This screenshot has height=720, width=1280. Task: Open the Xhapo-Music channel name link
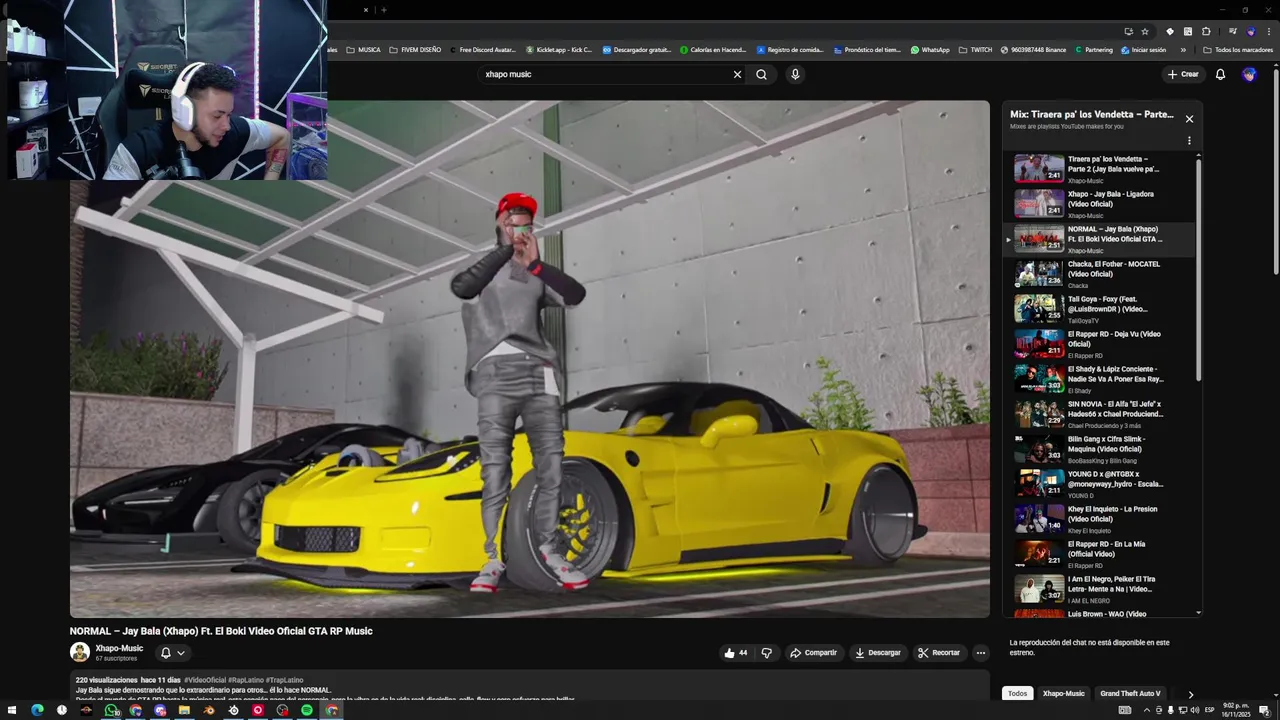pyautogui.click(x=119, y=648)
